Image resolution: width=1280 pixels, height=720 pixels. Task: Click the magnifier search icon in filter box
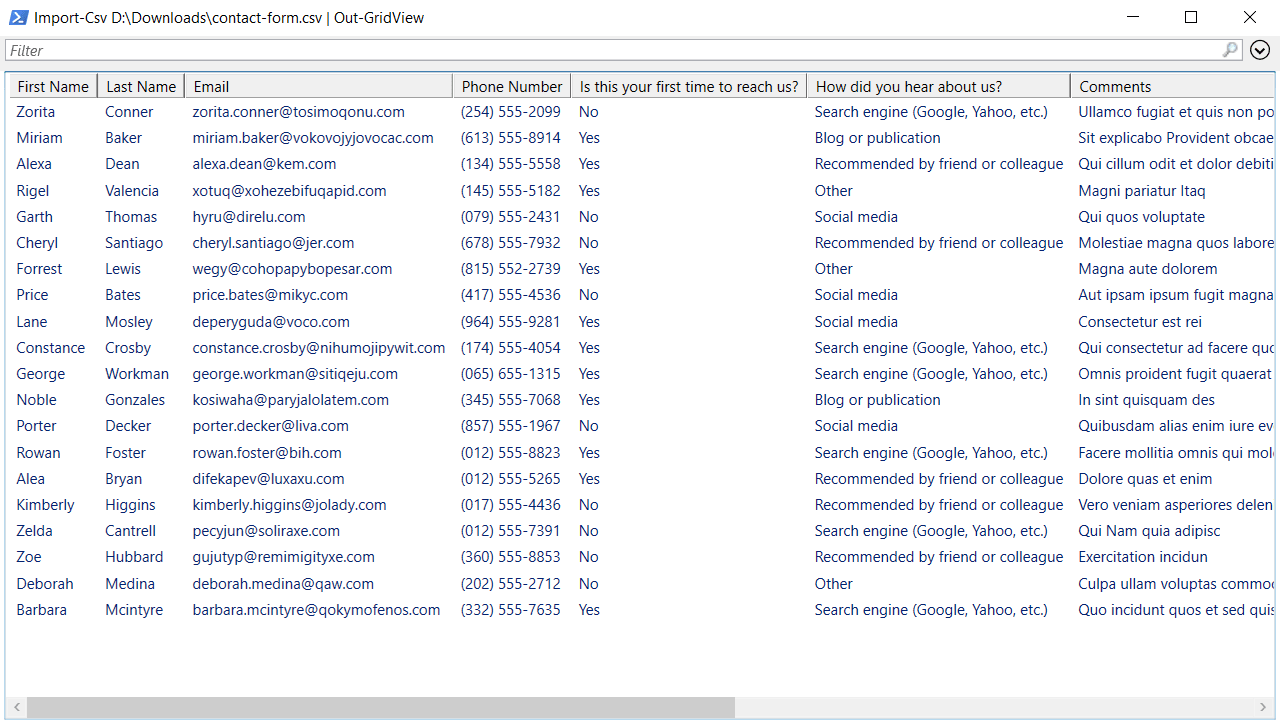(x=1230, y=50)
